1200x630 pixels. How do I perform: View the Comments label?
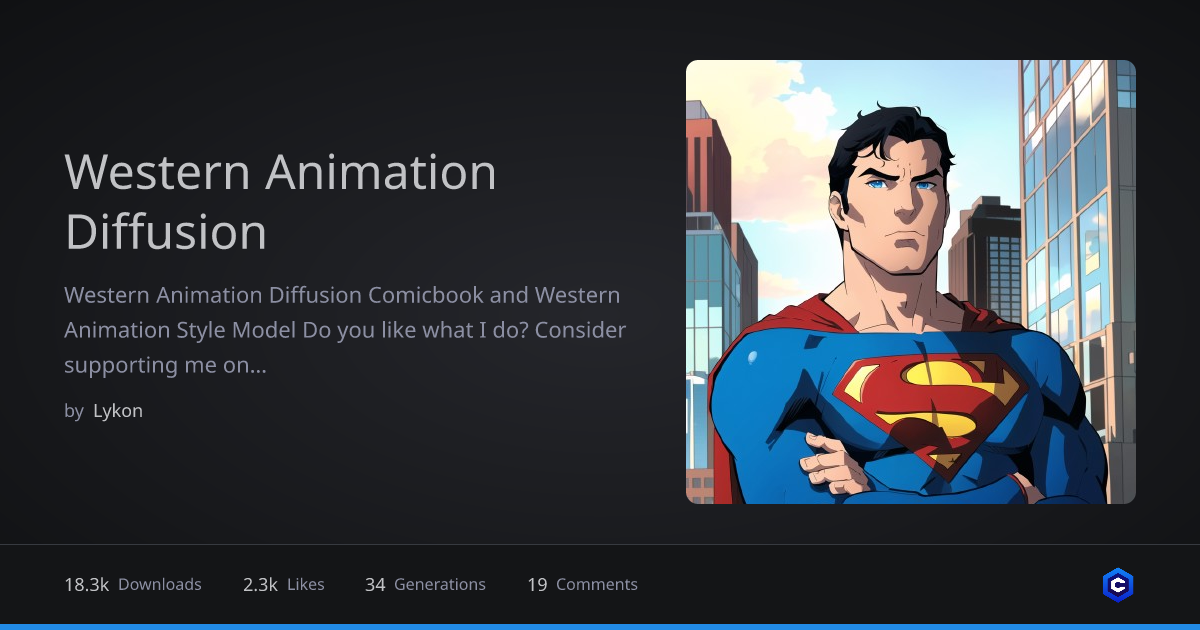[597, 585]
